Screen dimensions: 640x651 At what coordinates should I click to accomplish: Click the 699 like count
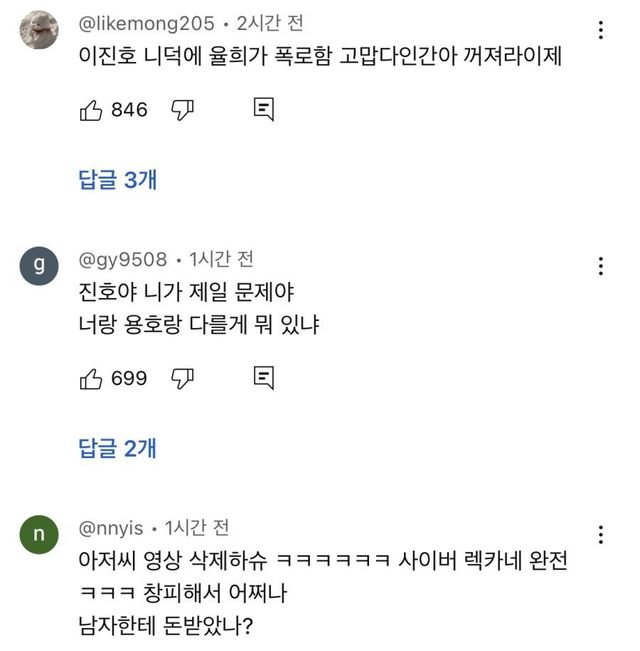(x=129, y=378)
